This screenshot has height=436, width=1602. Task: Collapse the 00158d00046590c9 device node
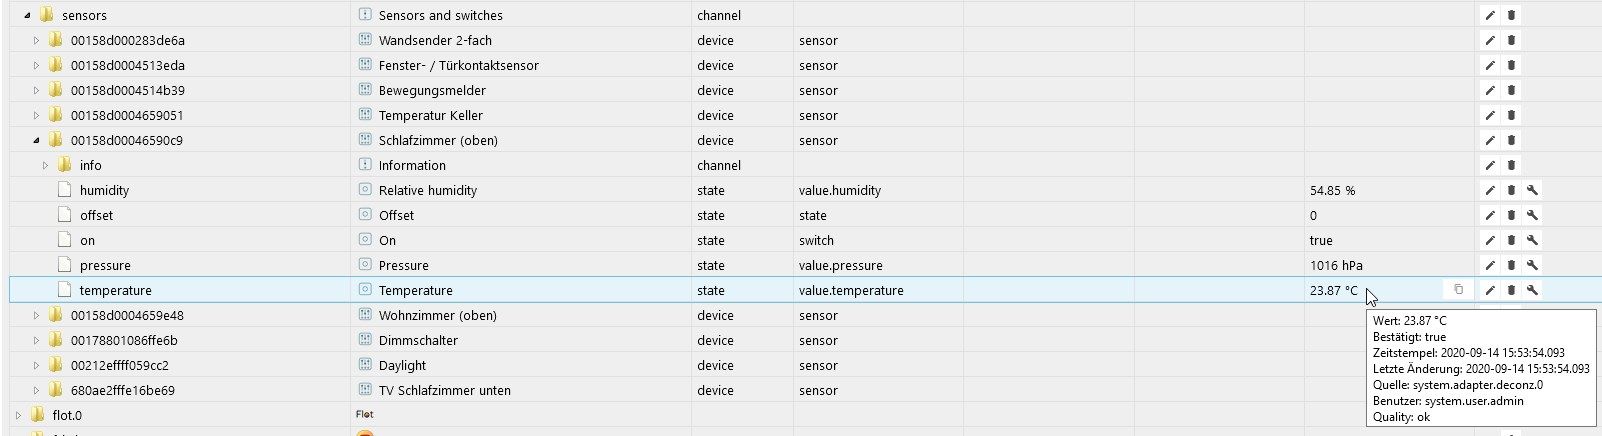(36, 140)
